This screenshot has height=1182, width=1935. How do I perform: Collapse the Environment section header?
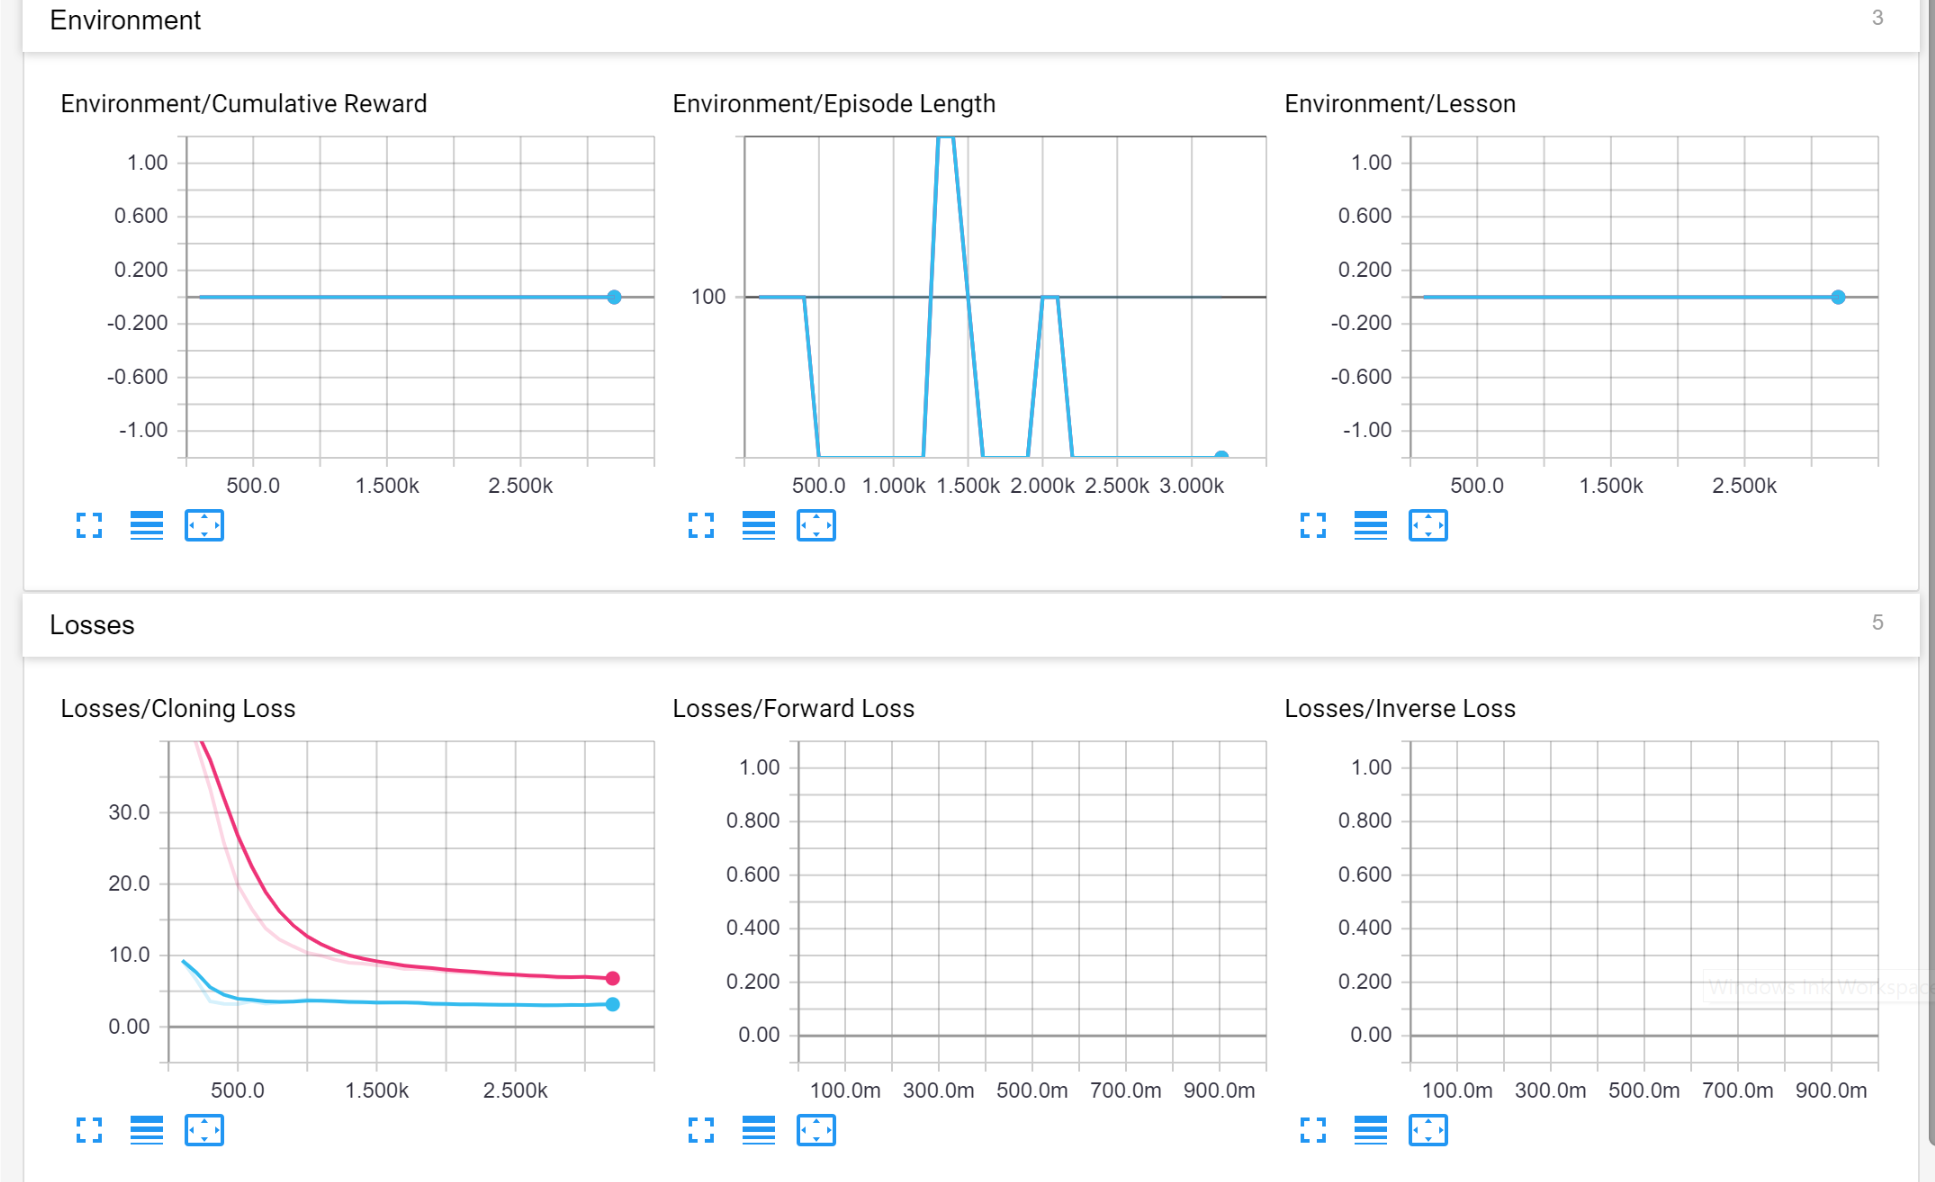click(x=125, y=20)
